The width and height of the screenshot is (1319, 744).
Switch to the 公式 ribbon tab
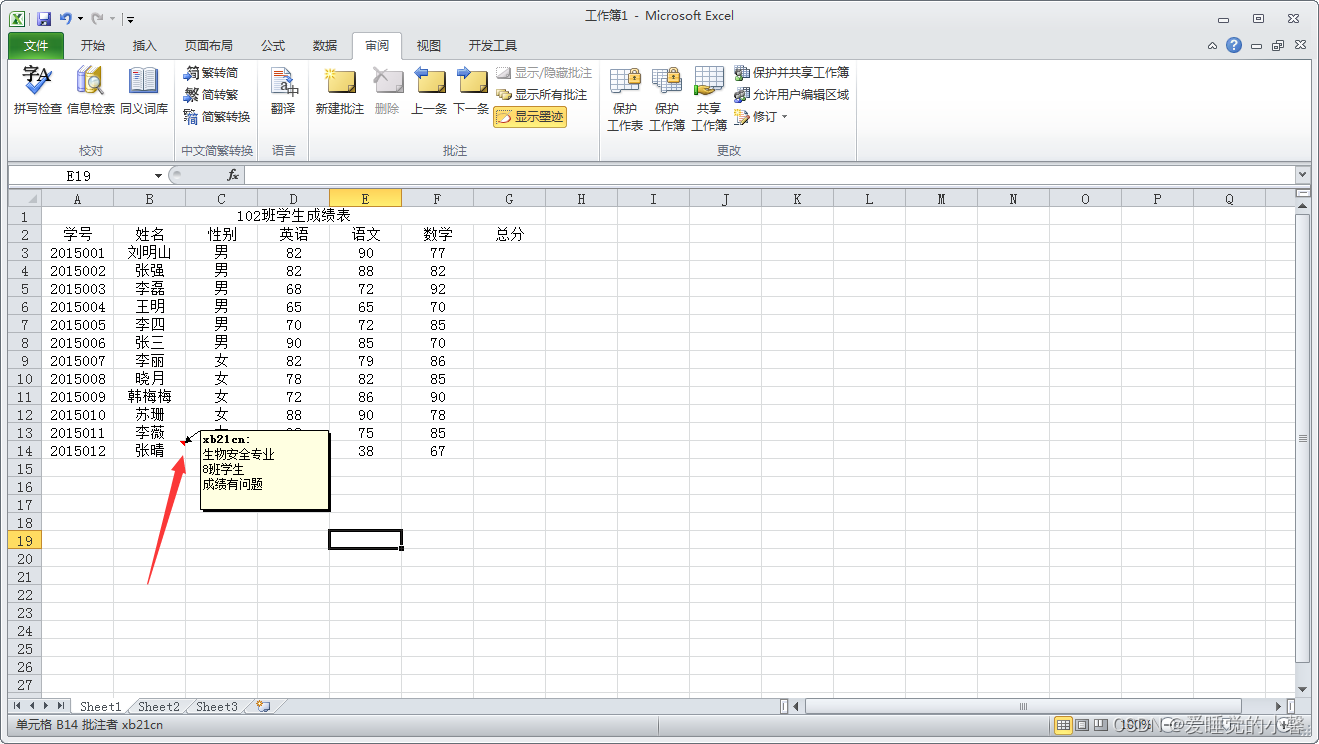(273, 45)
